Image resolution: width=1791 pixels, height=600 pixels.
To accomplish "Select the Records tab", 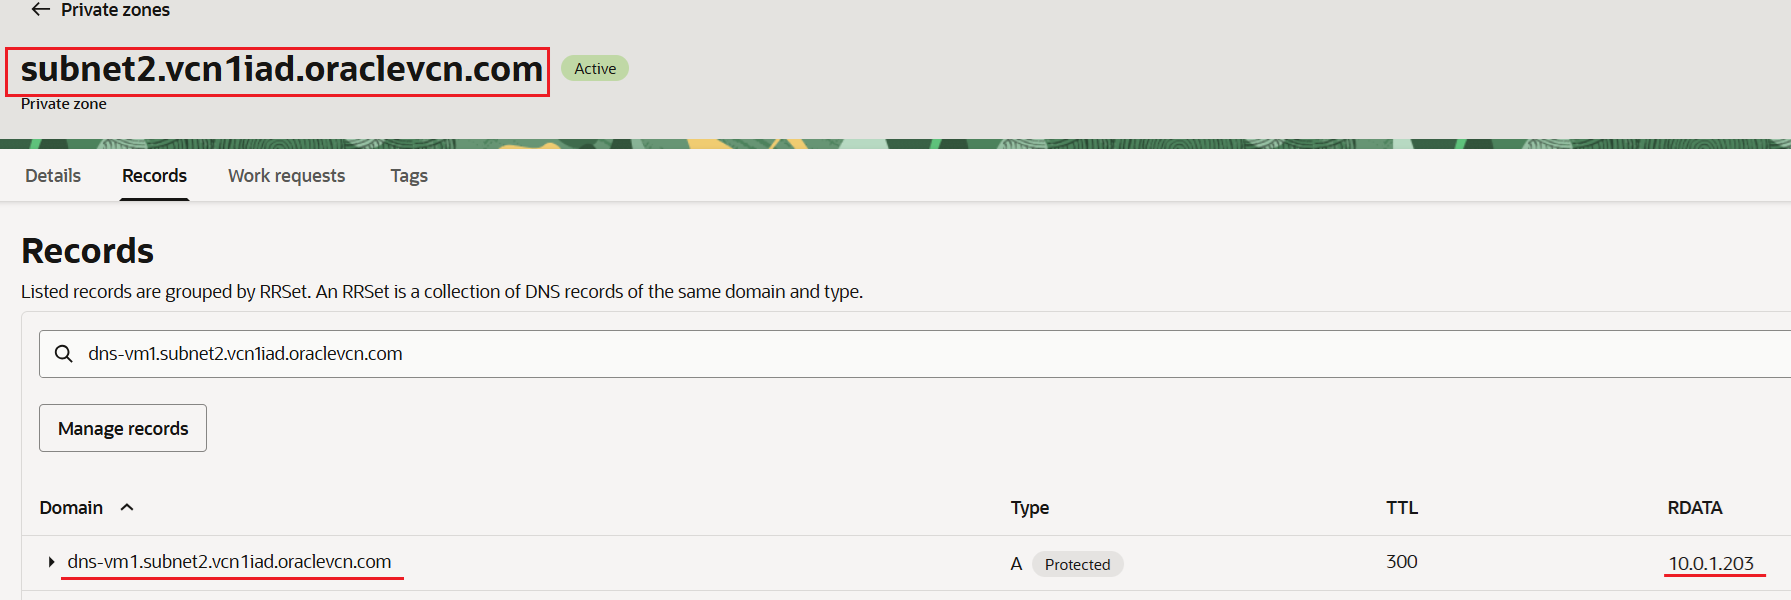I will [154, 176].
